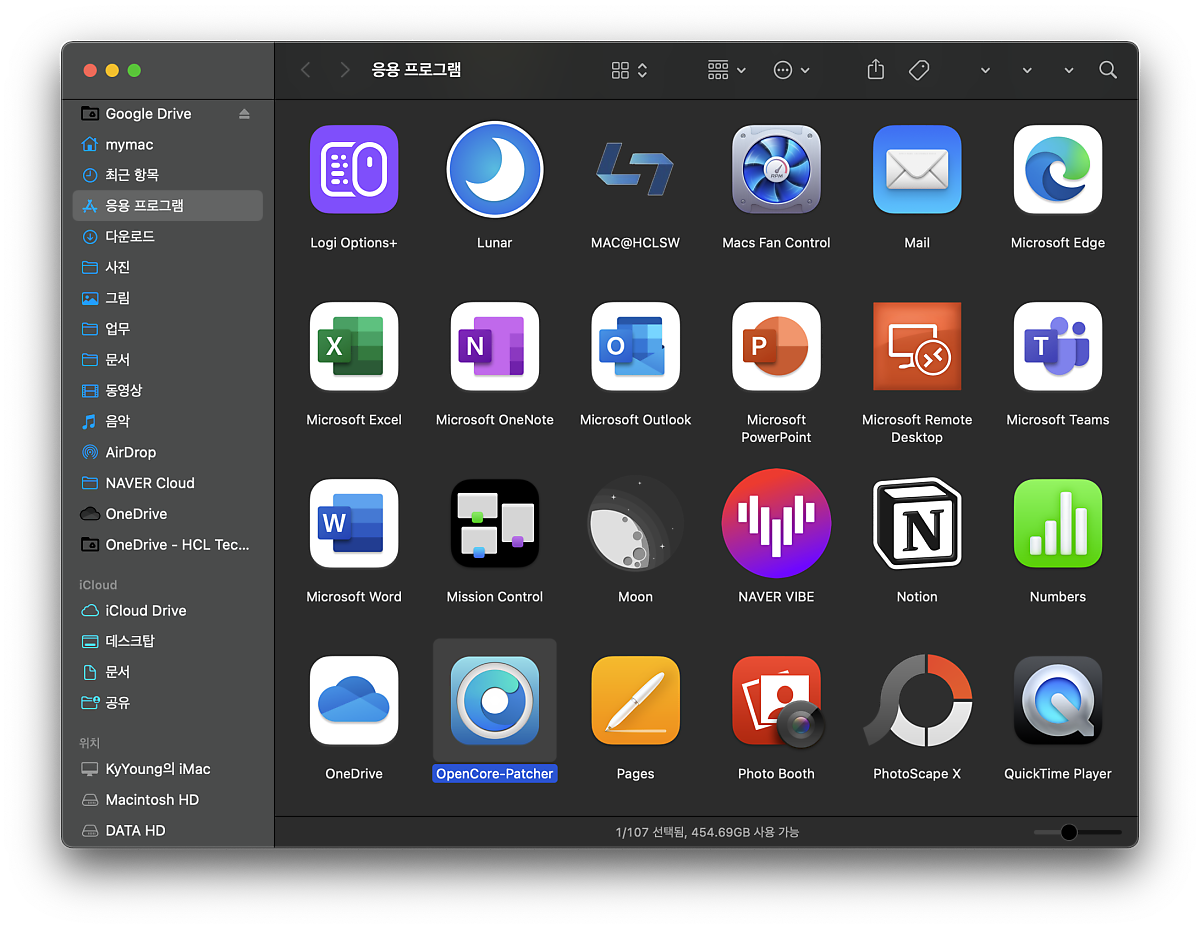Screen dimensions: 1200x929
Task: Select the Microsoft Outlook icon
Action: [635, 346]
